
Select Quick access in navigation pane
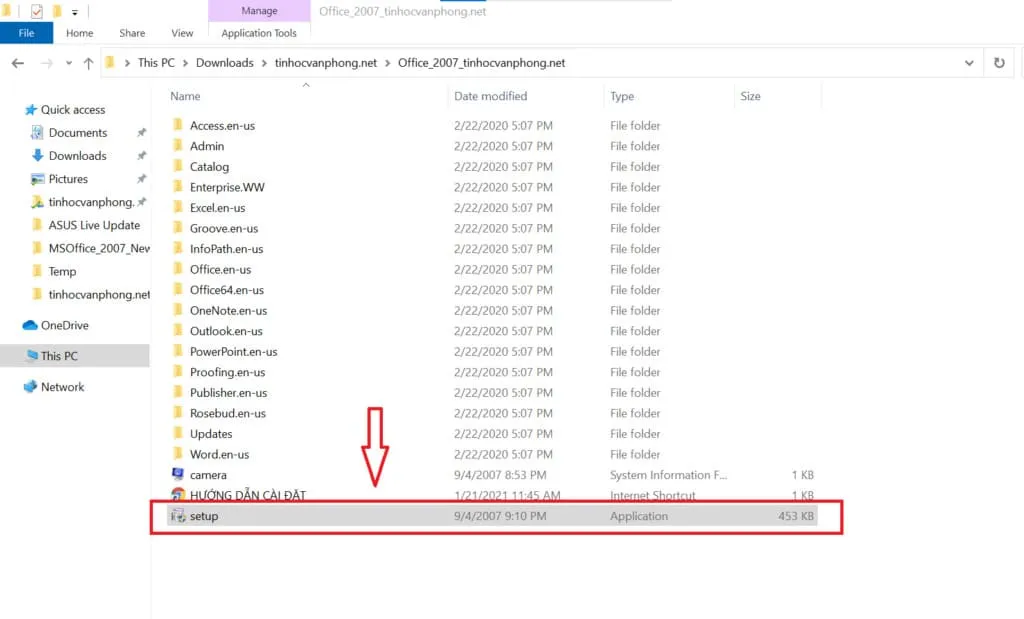click(73, 110)
